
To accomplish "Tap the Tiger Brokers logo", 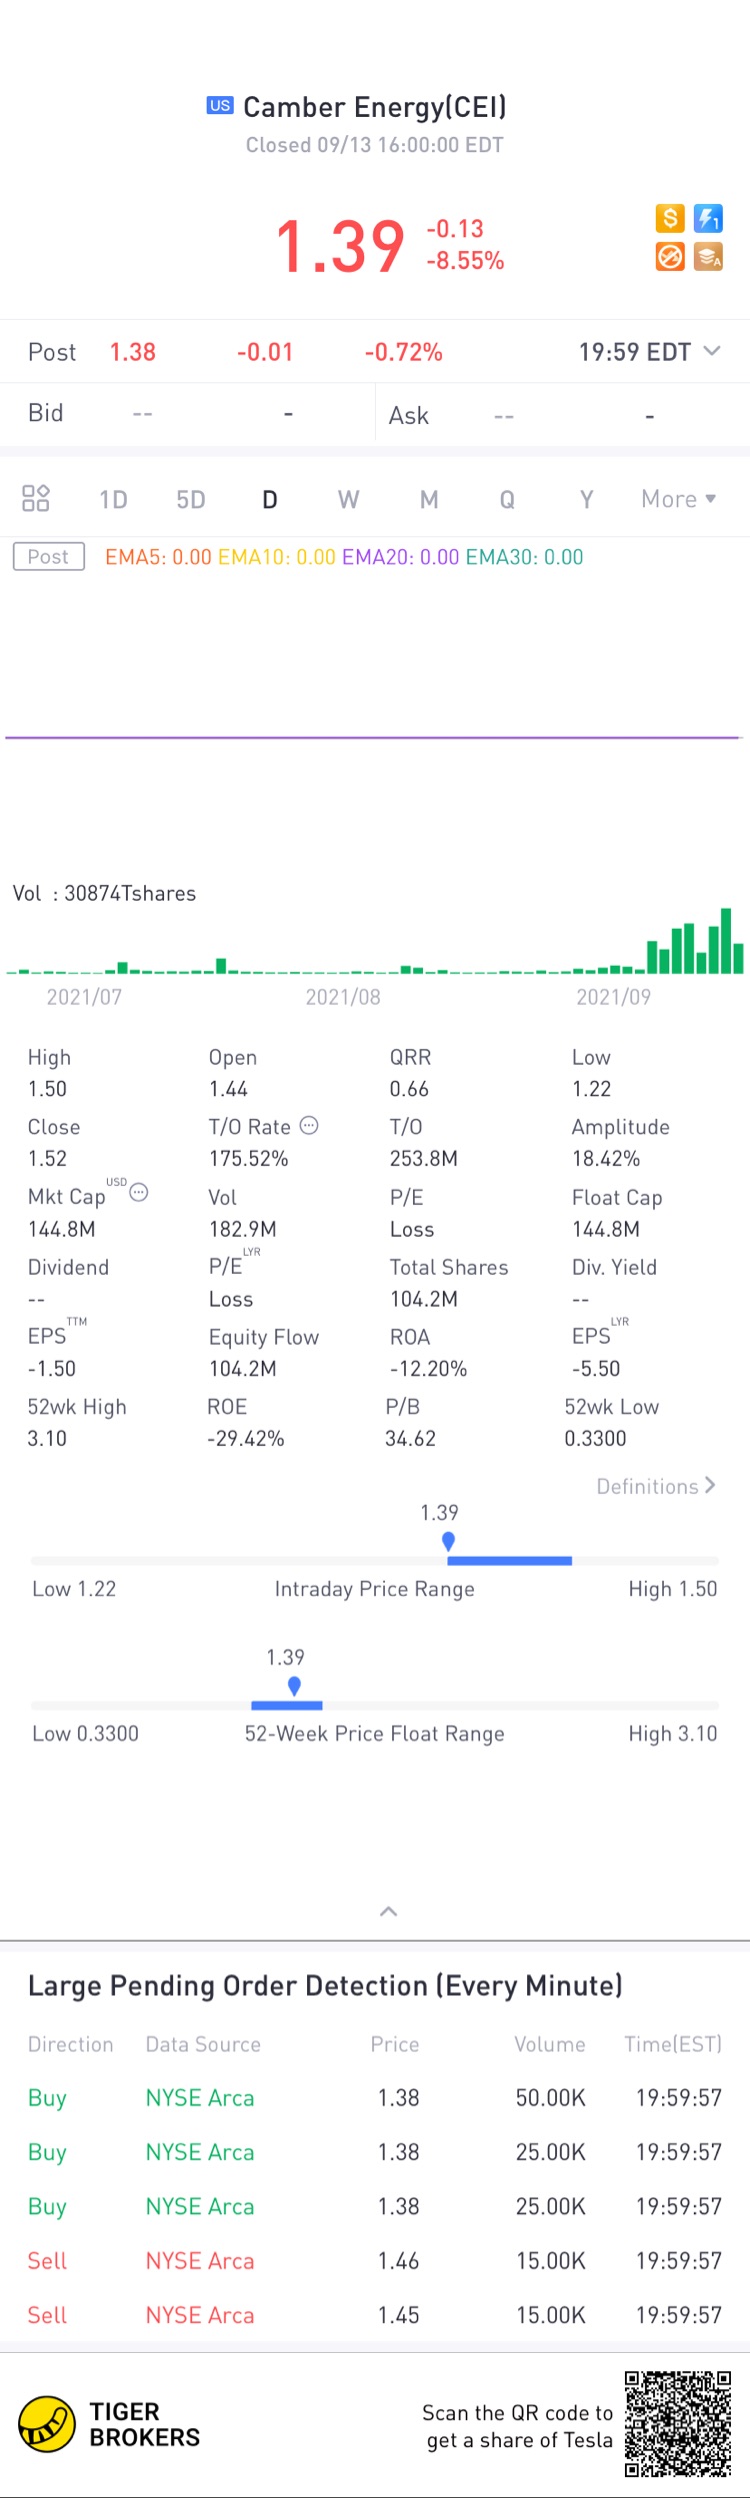I will 47,2425.
